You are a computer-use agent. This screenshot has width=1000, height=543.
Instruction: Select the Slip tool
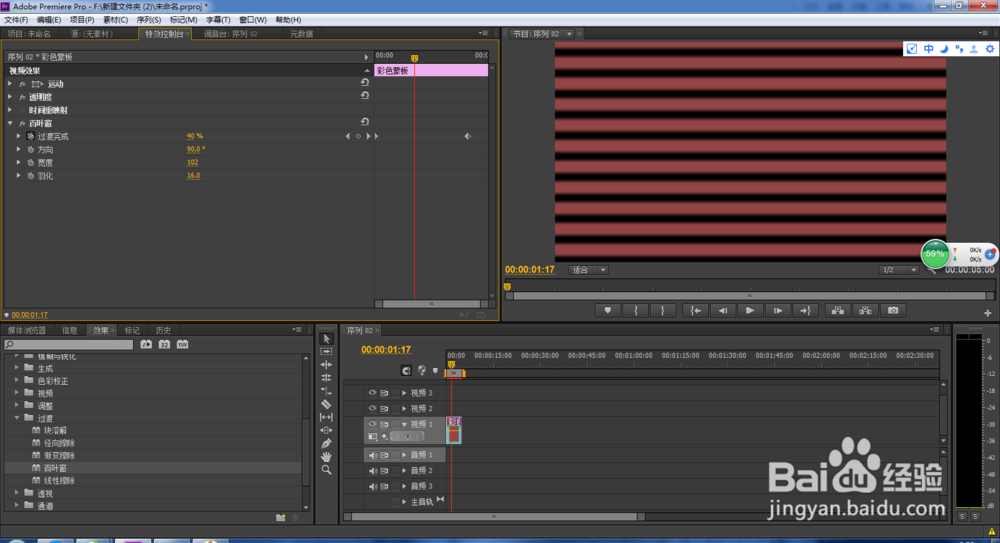click(327, 417)
